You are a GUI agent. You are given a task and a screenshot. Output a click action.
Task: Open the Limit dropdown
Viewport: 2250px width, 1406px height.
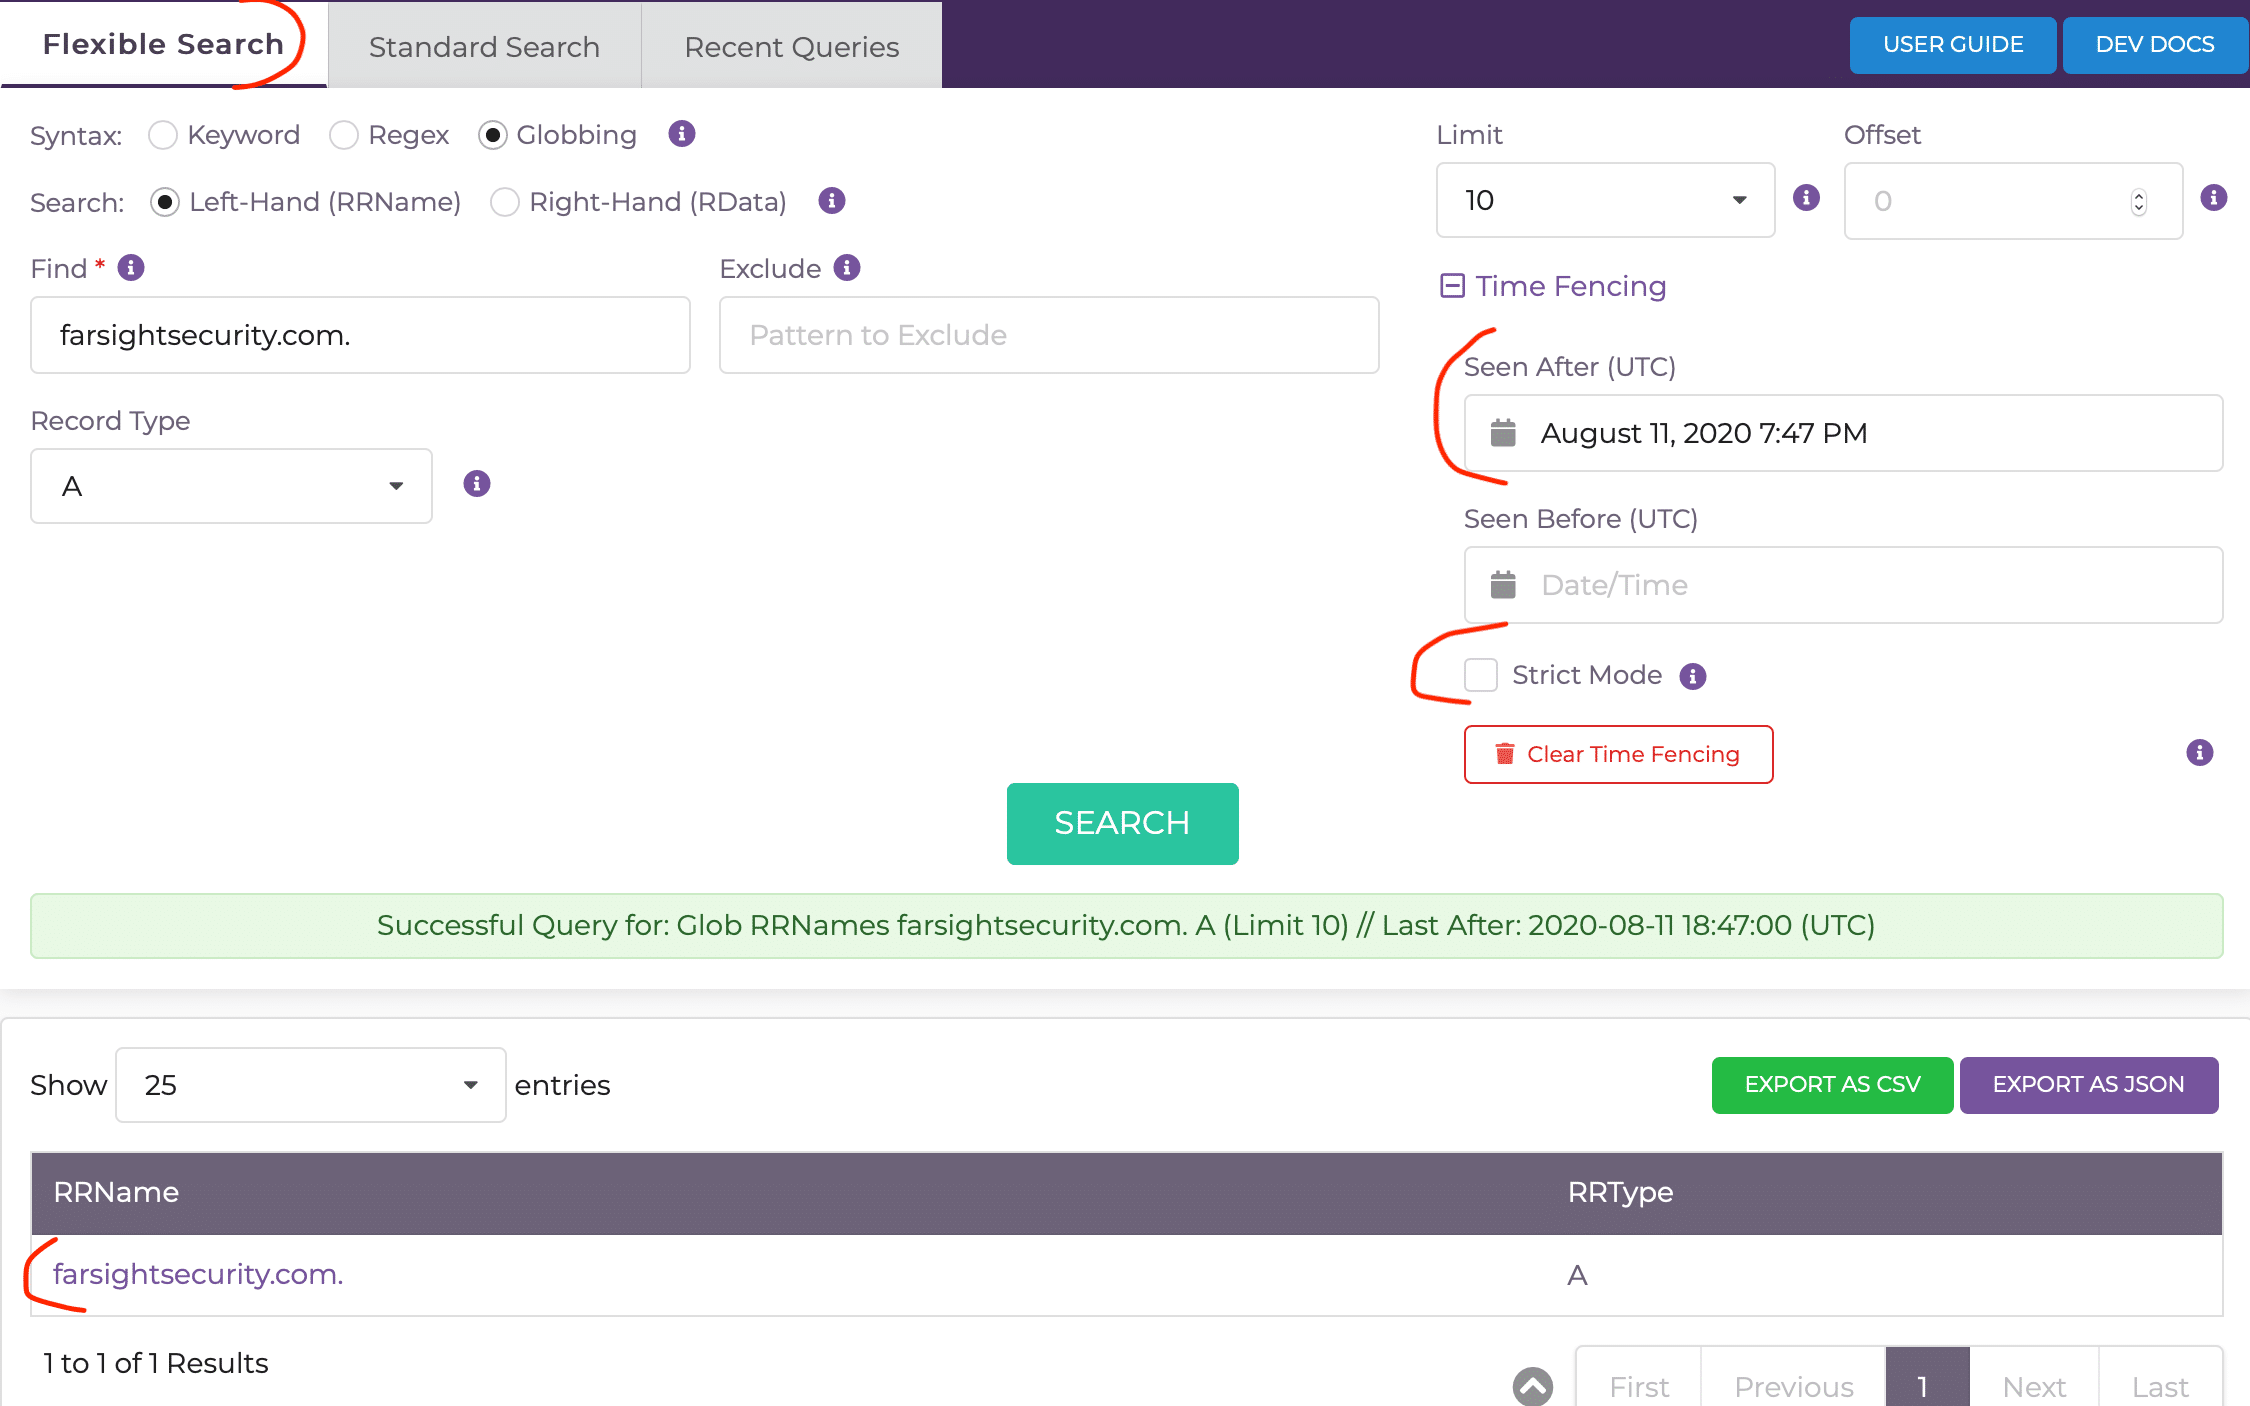click(1605, 200)
